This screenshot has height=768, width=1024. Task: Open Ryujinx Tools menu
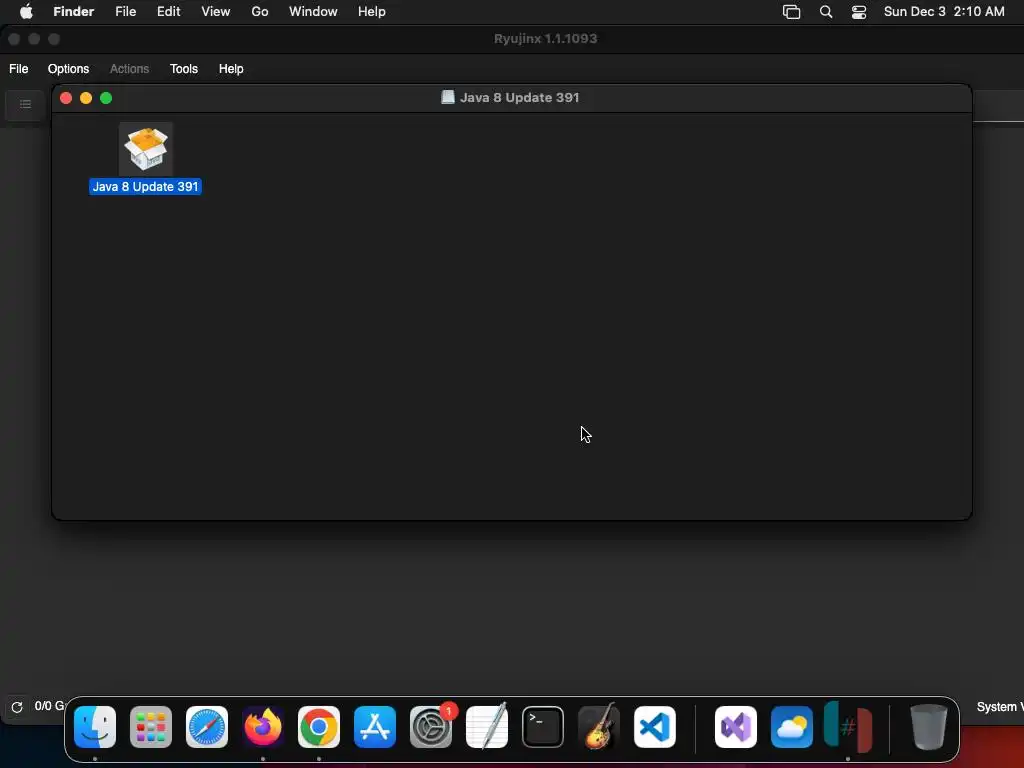[x=184, y=69]
